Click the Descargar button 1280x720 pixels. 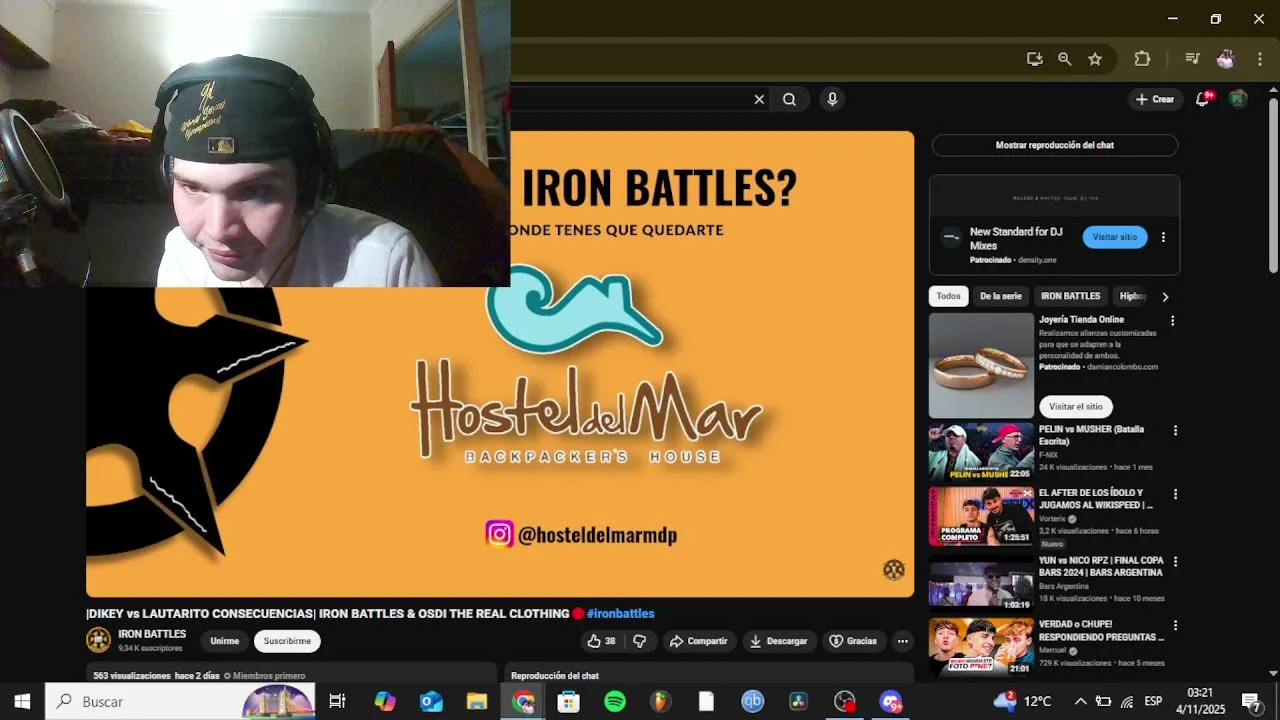pyautogui.click(x=778, y=641)
